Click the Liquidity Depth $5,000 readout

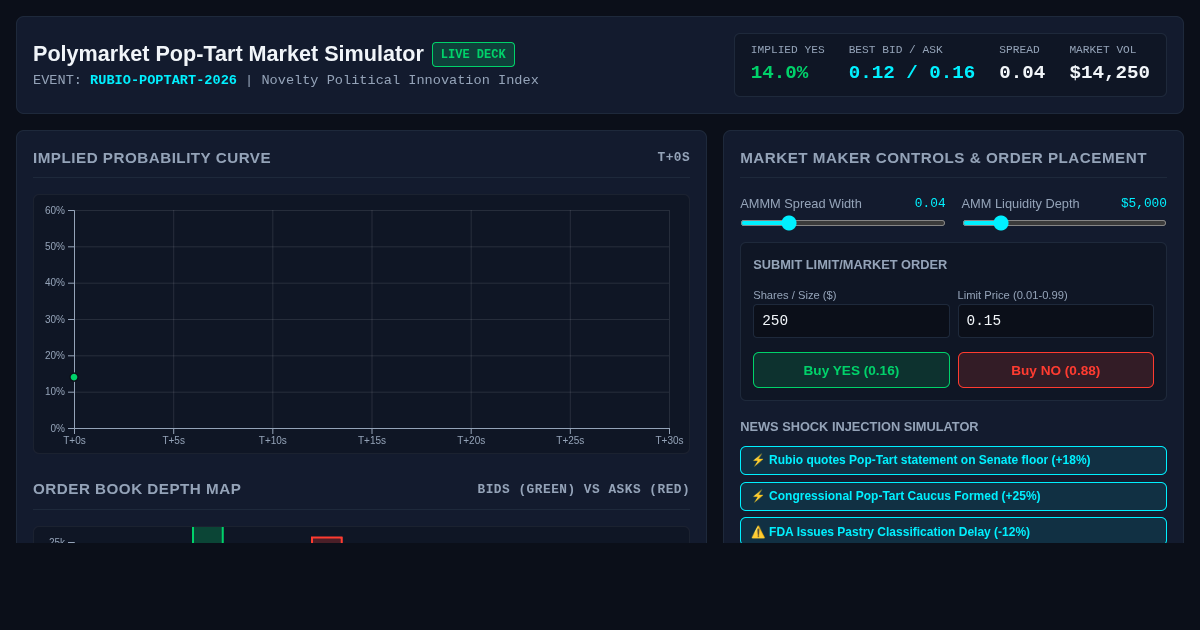1143,203
